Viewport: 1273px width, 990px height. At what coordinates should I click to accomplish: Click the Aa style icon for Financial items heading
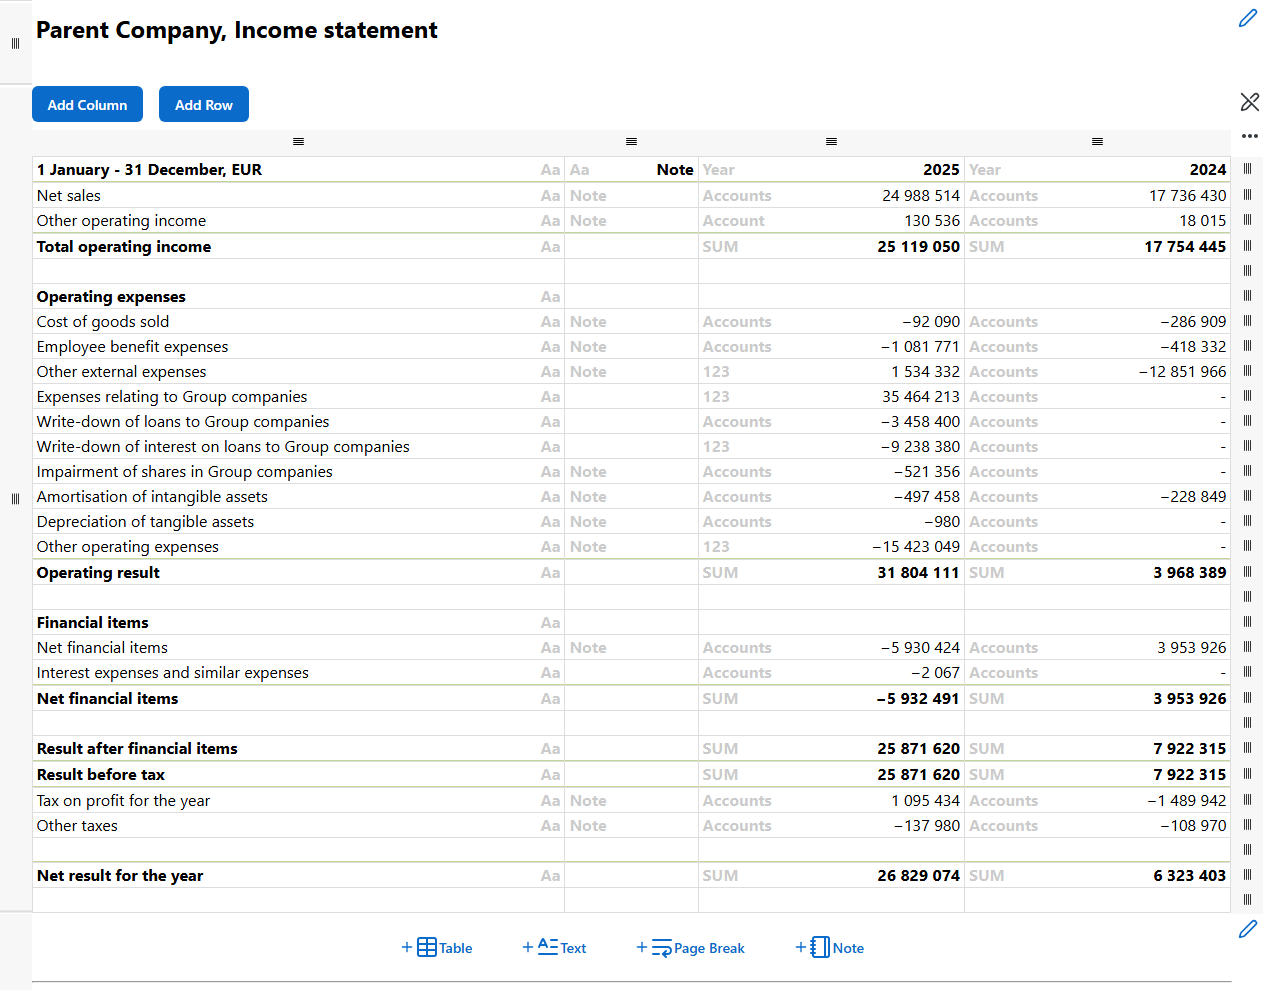[x=550, y=623]
